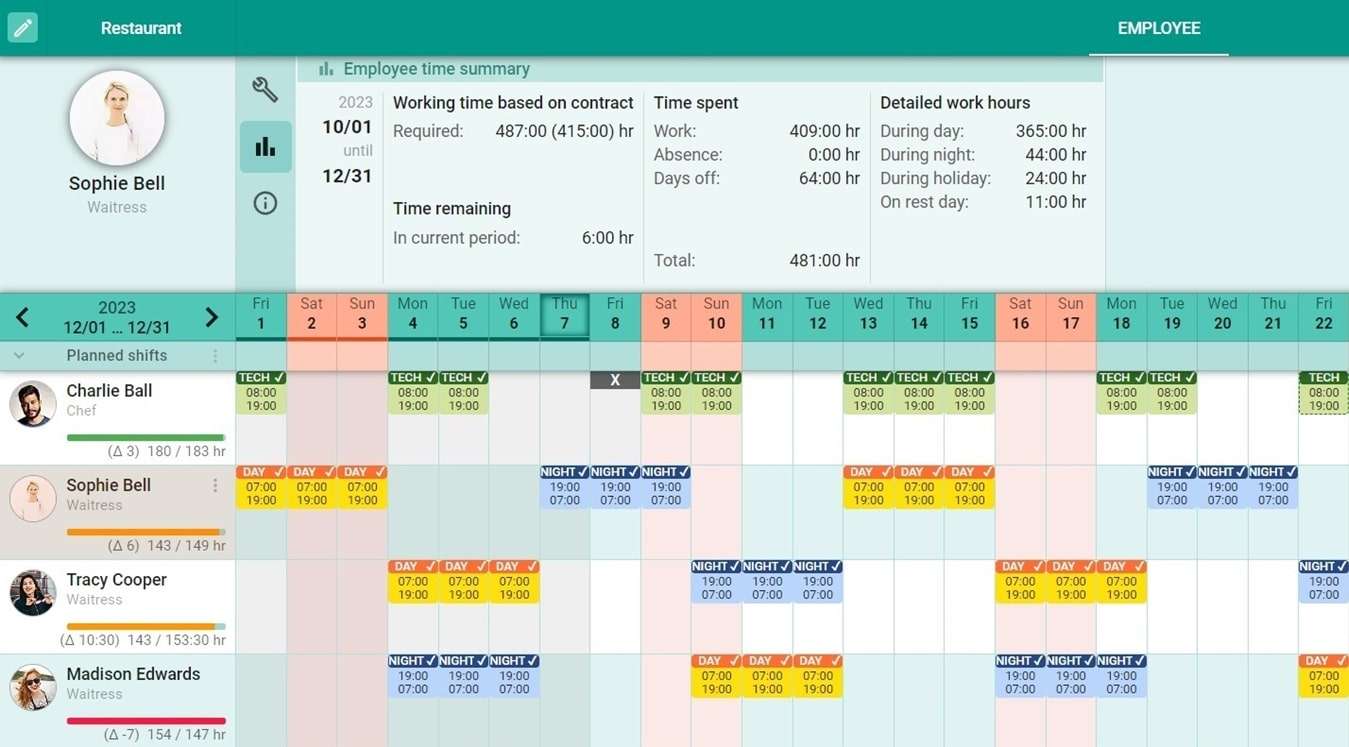Open the wrench settings panel
The height and width of the screenshot is (747, 1349).
tap(265, 90)
